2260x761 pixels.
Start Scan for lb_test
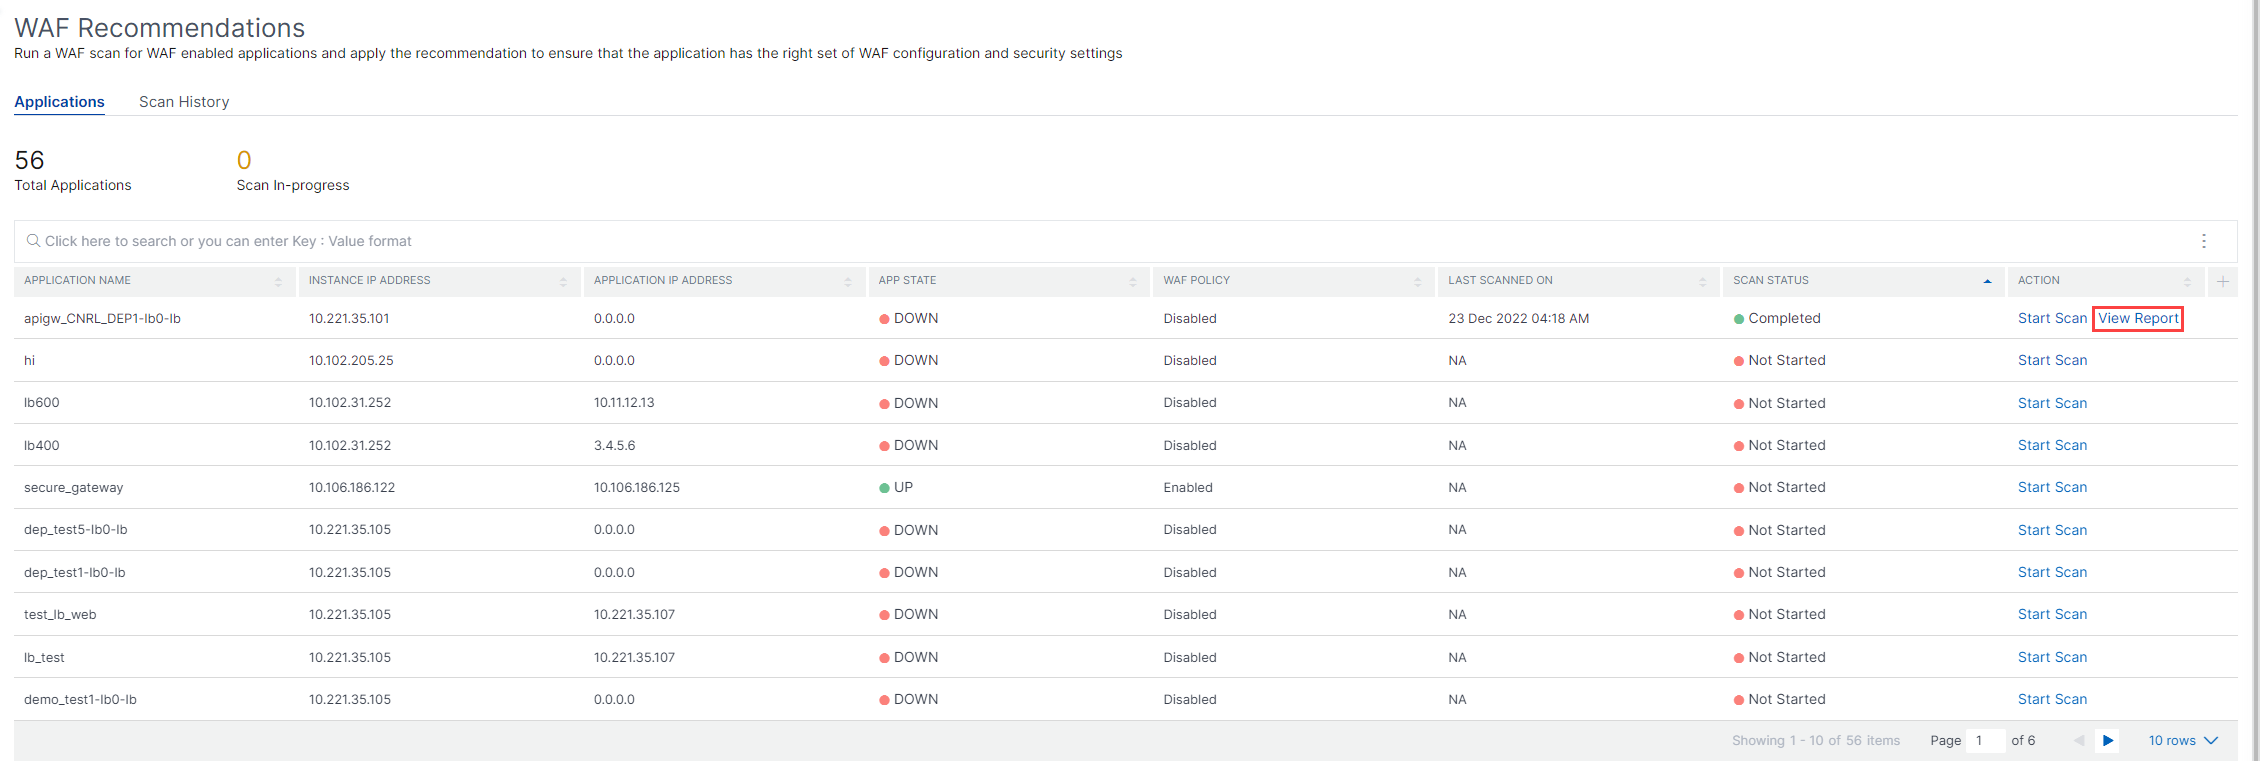2052,658
